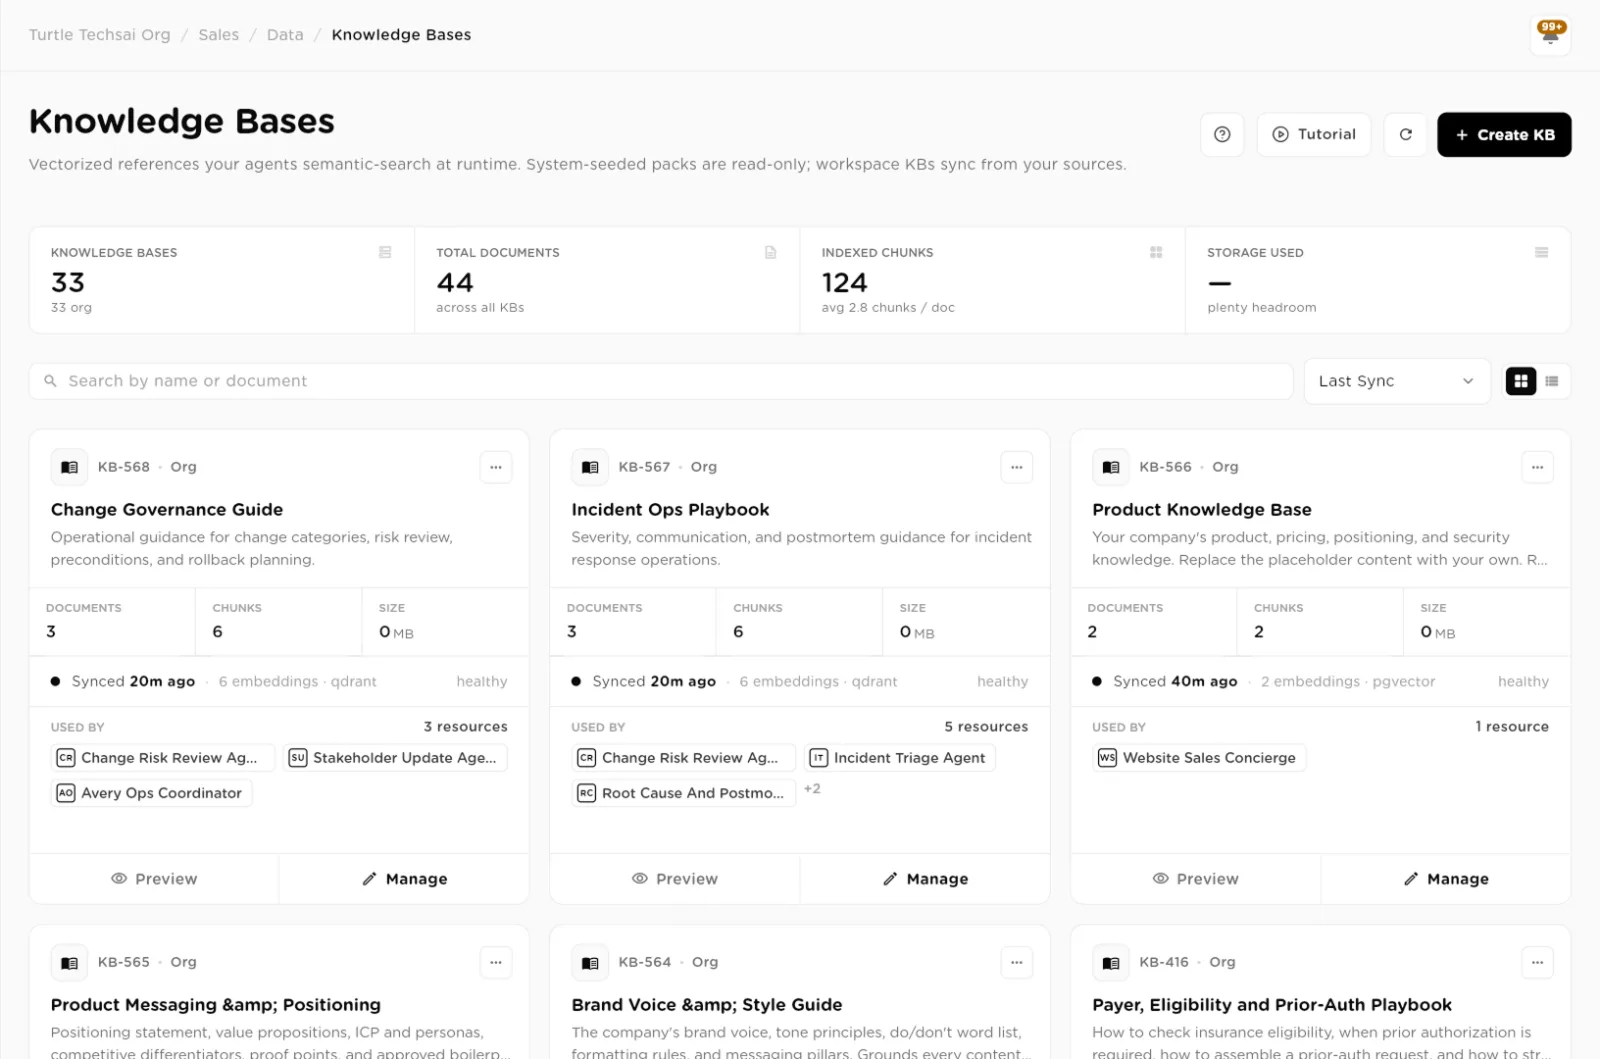This screenshot has height=1059, width=1600.
Task: Click the search magnifier icon
Action: tap(50, 381)
